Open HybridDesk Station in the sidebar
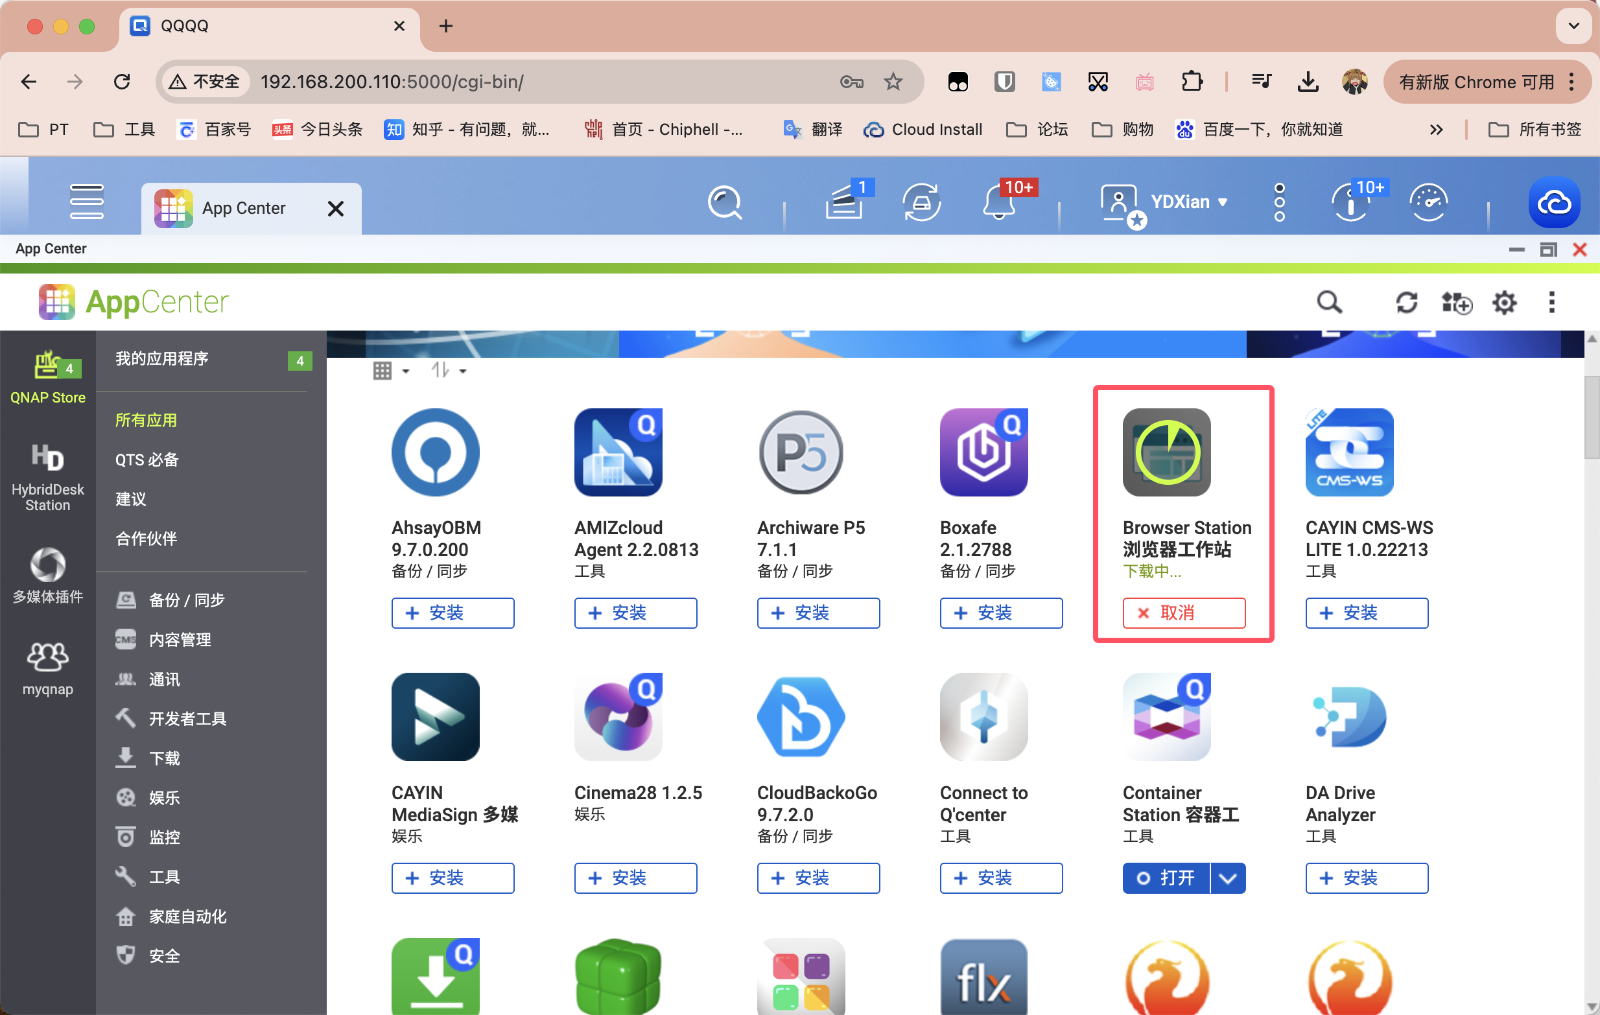The height and width of the screenshot is (1015, 1600). point(47,475)
